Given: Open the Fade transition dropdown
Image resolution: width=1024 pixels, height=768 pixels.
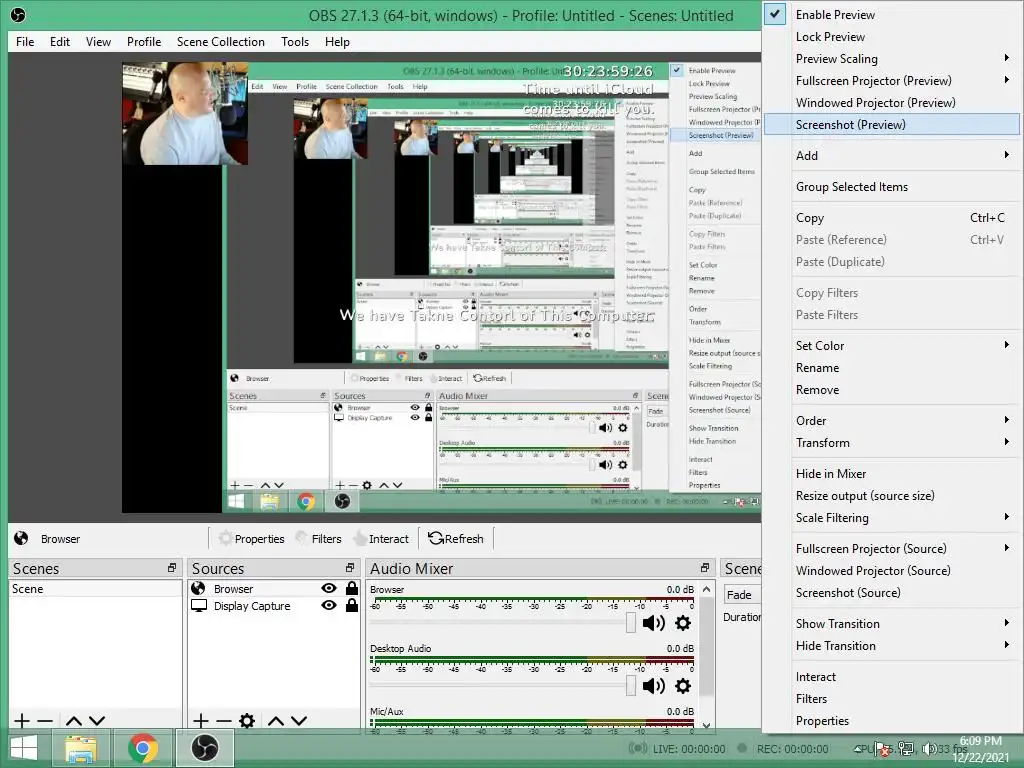Looking at the screenshot, I should point(743,595).
